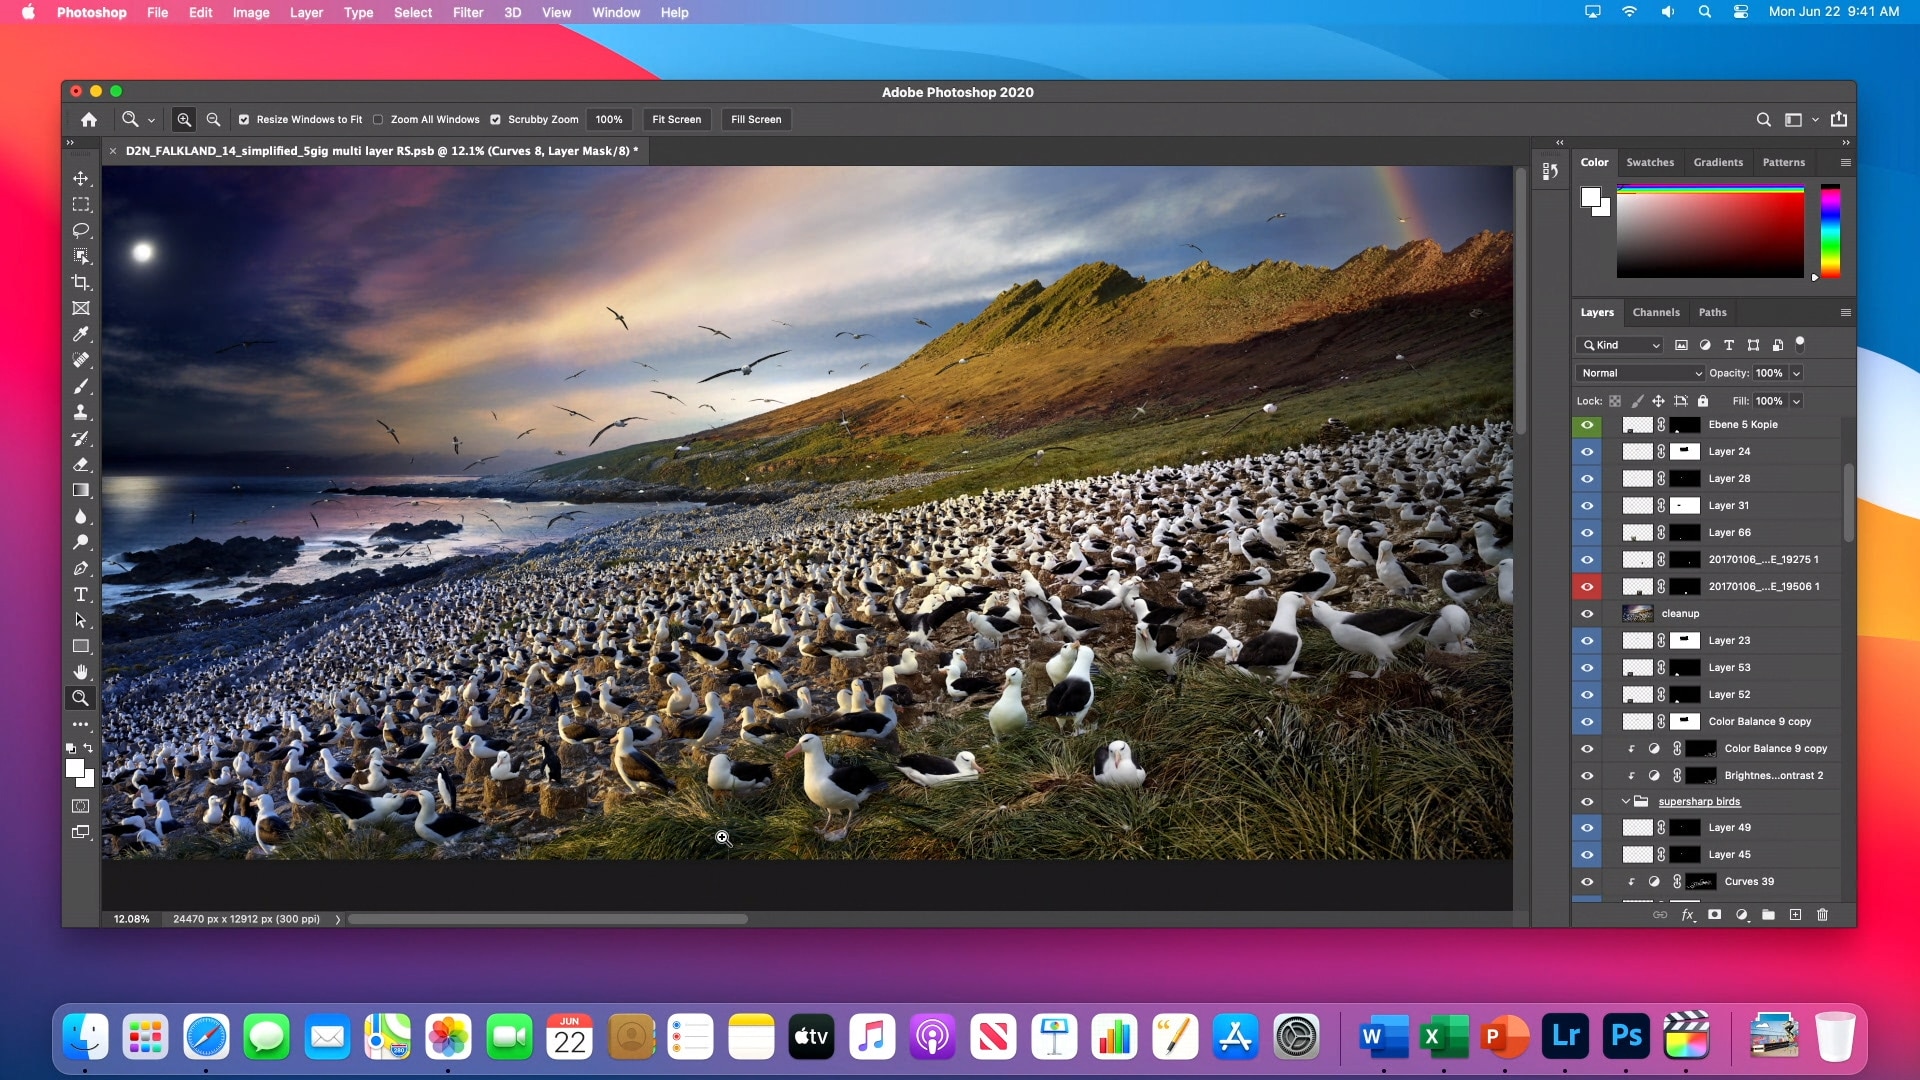
Task: Select the Move tool
Action: [80, 177]
